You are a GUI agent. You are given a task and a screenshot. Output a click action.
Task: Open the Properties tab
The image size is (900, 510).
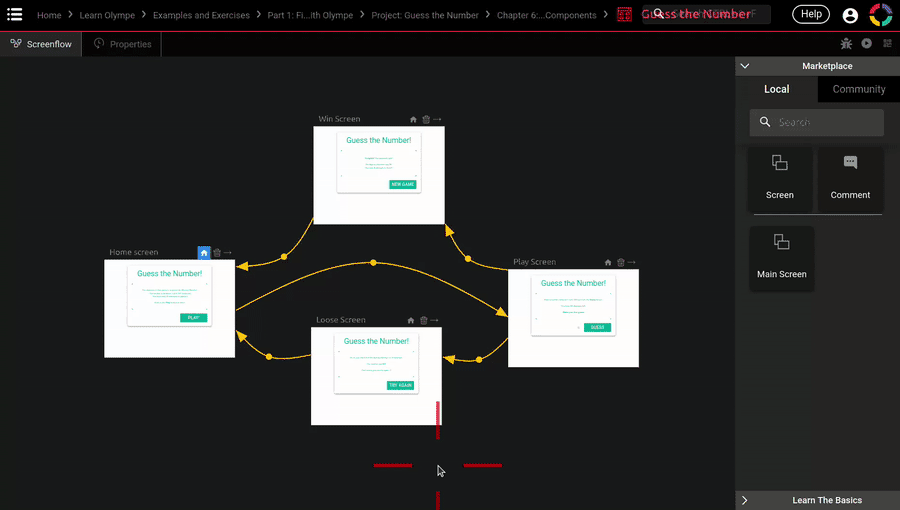coord(122,44)
